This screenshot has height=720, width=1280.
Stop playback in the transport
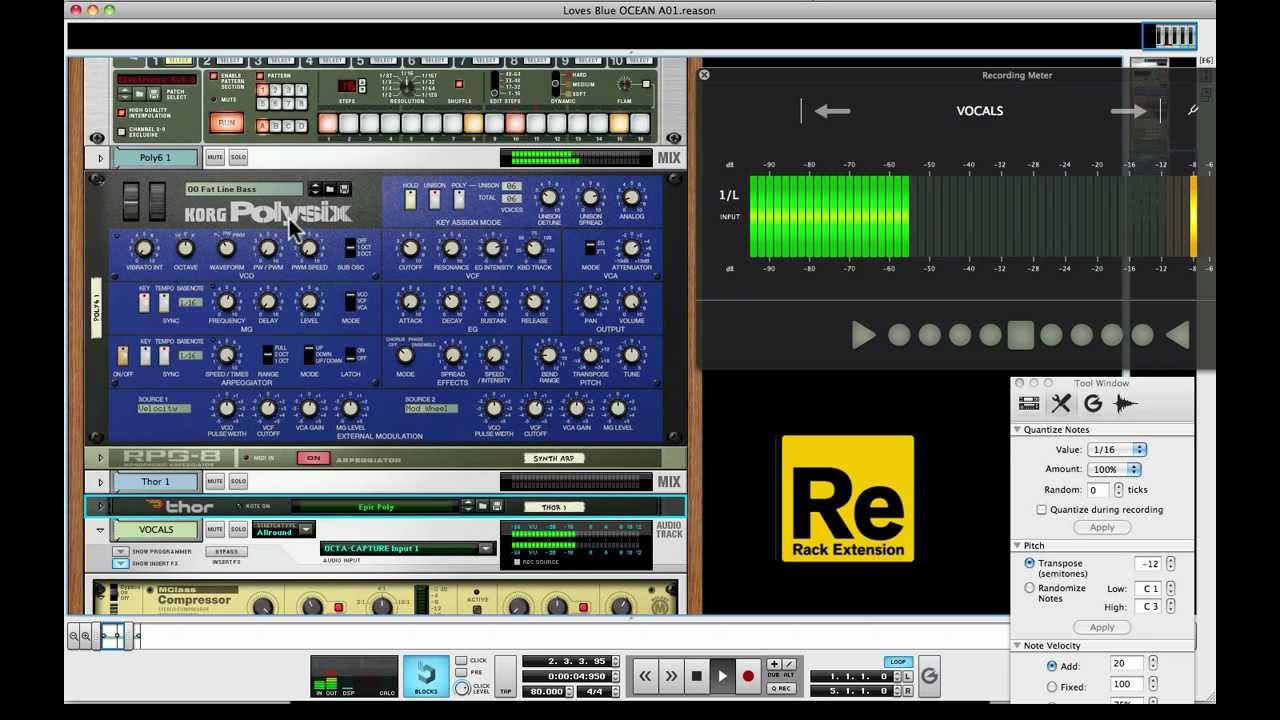click(697, 677)
